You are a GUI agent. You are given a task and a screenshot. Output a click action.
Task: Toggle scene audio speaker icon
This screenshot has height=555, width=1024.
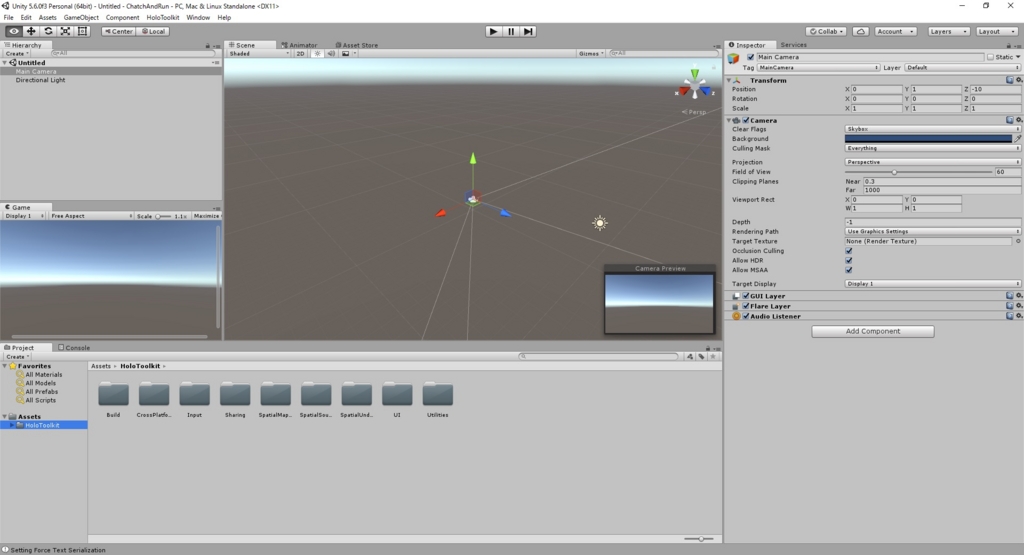(x=331, y=54)
